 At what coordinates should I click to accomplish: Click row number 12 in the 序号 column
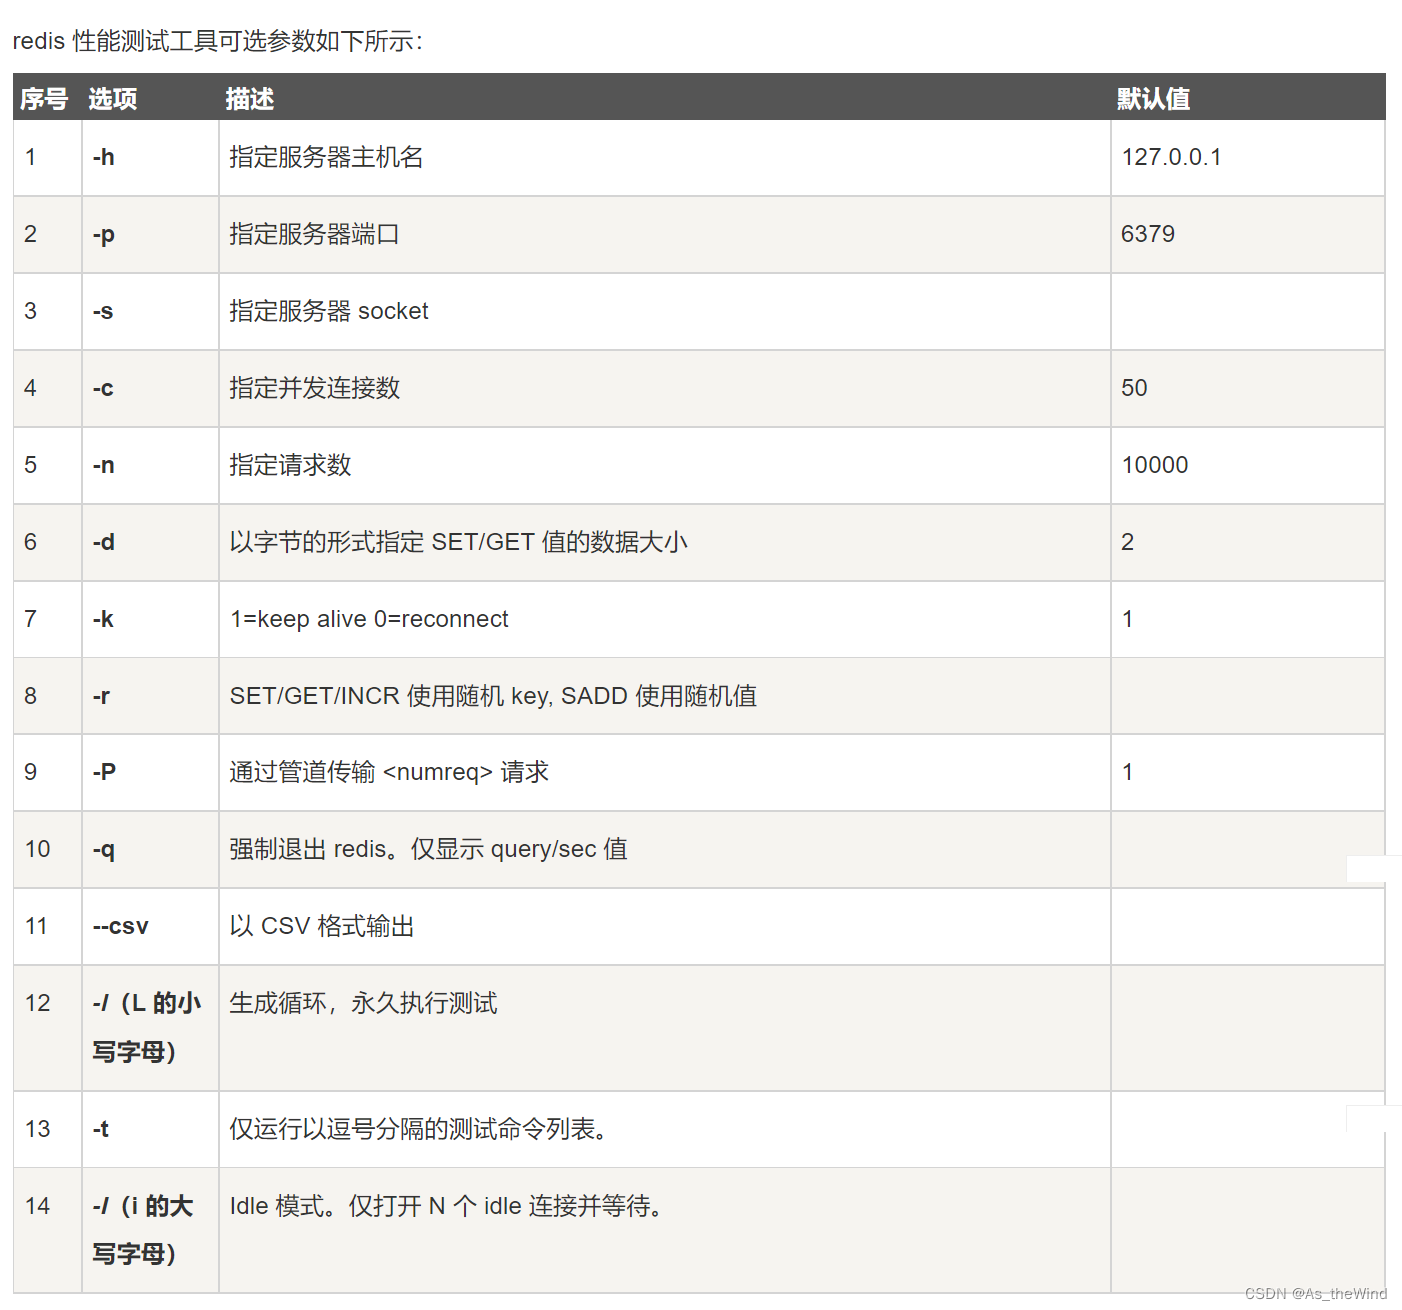(x=37, y=1003)
